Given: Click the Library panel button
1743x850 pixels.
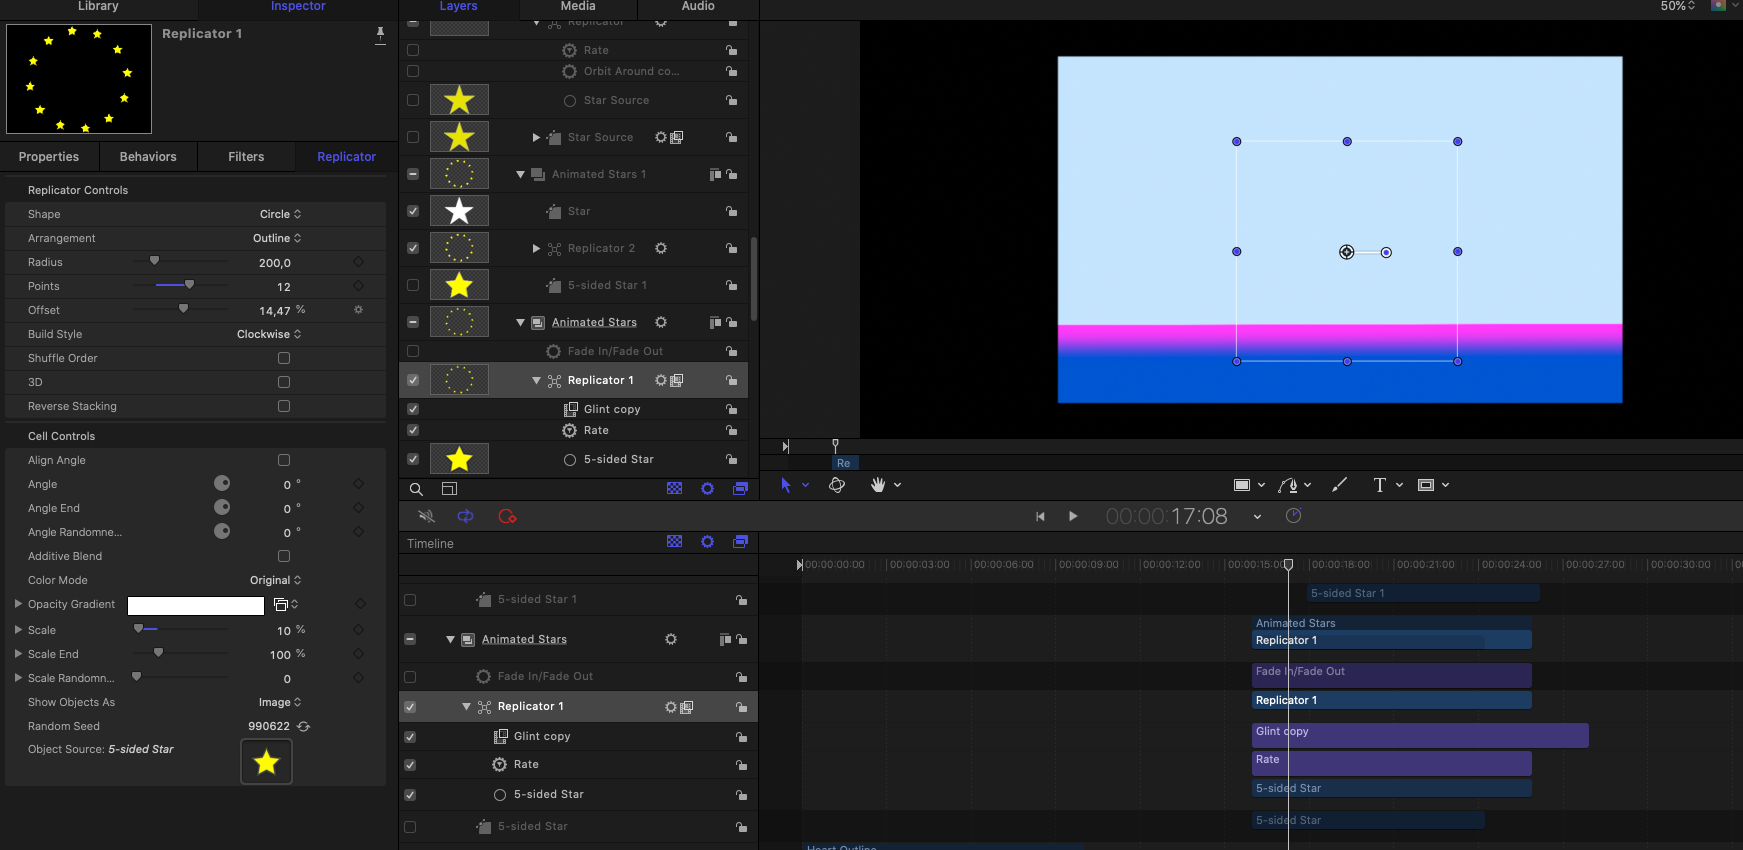Looking at the screenshot, I should [98, 7].
